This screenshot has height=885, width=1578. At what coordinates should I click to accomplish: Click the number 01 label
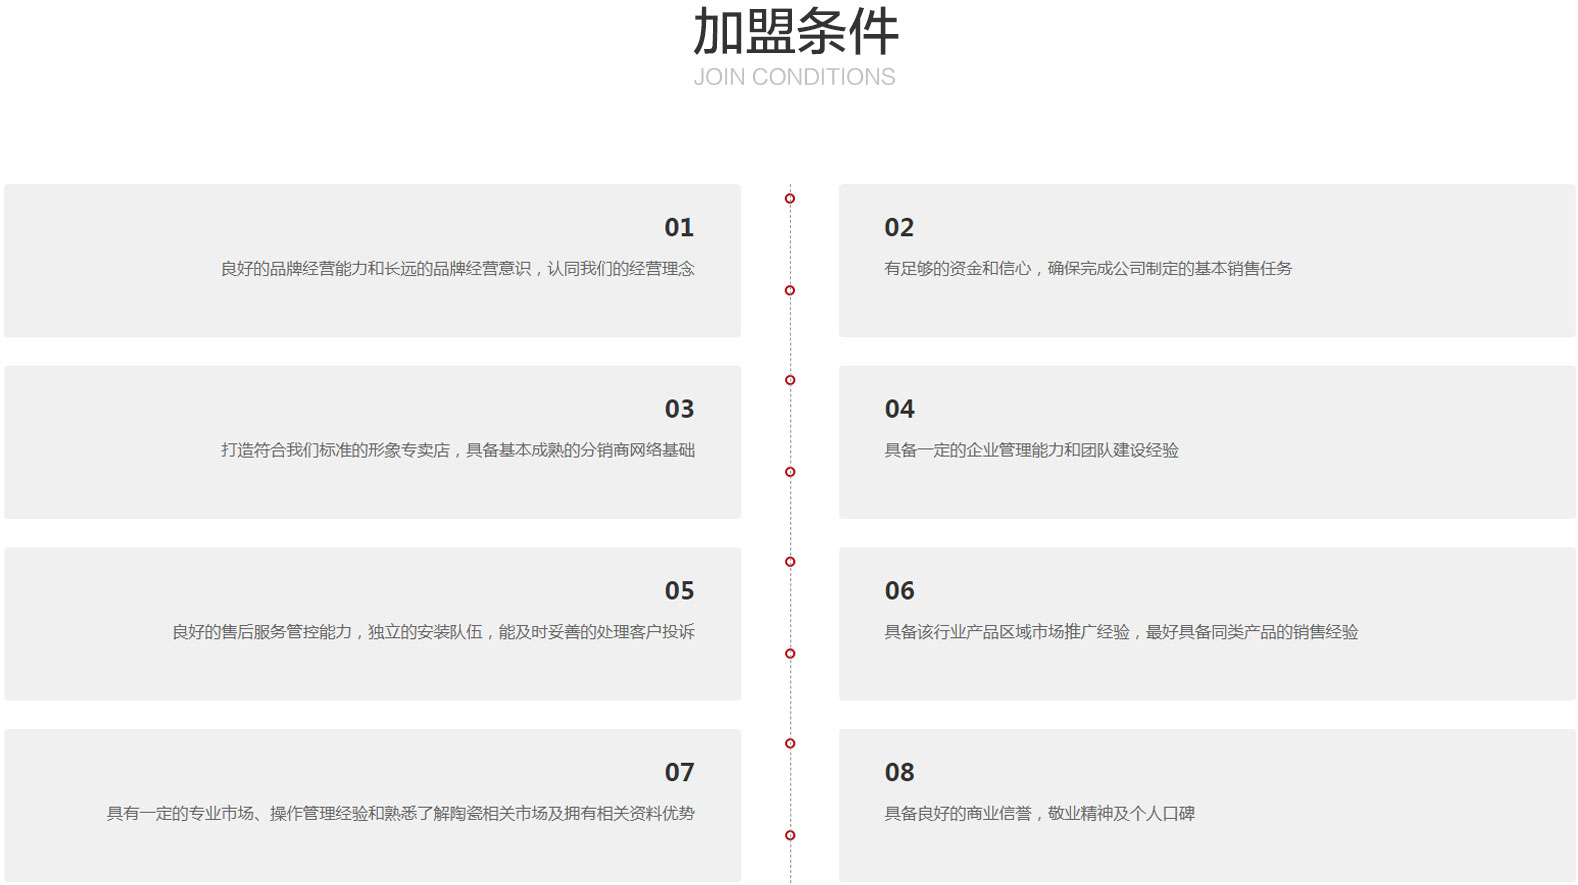click(x=679, y=228)
